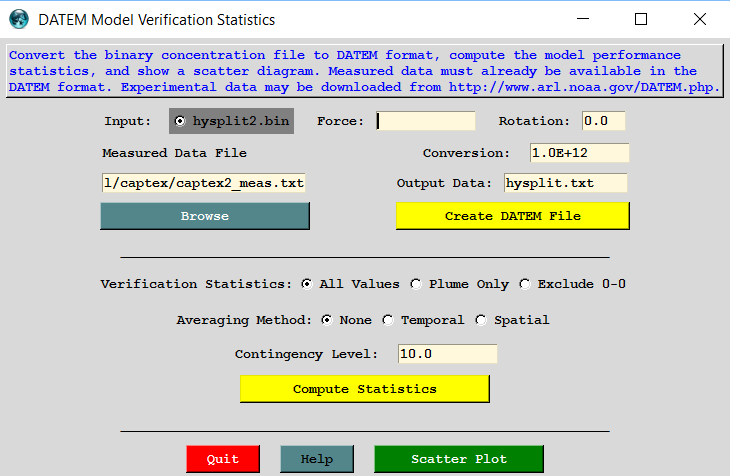
Task: Click the red Quit button
Action: point(222,459)
